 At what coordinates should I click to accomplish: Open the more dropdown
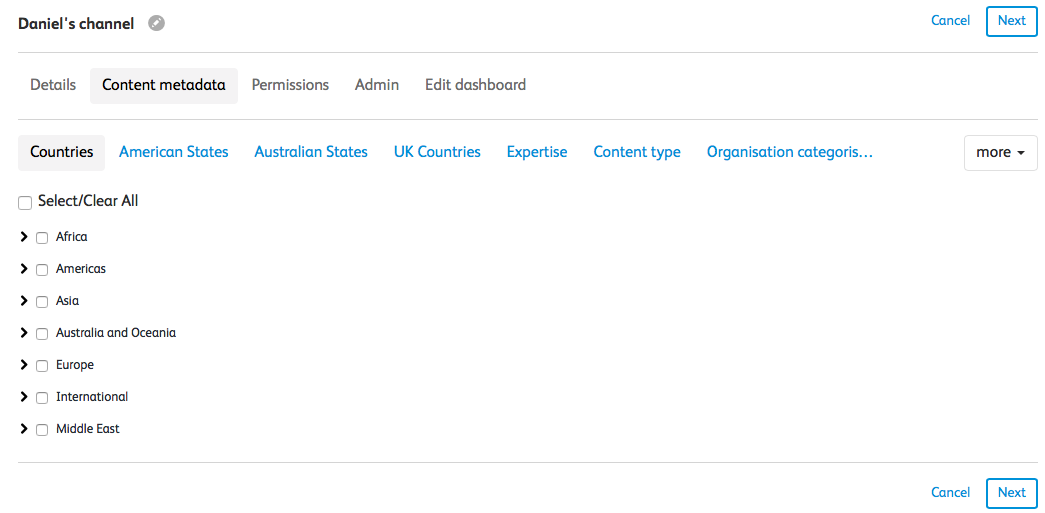1001,153
